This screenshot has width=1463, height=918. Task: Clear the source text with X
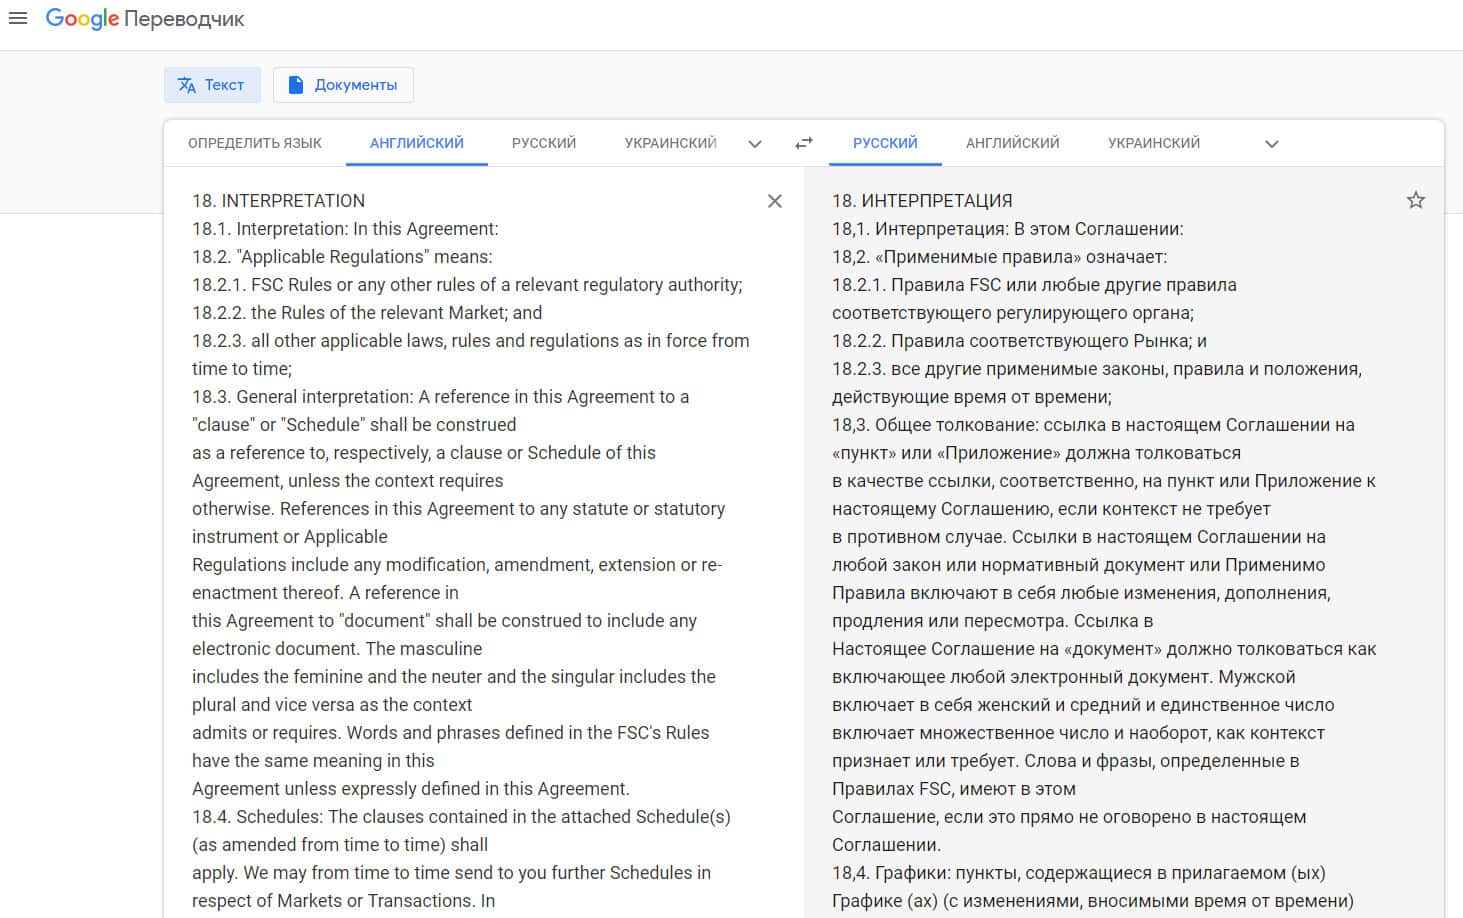[x=774, y=201]
